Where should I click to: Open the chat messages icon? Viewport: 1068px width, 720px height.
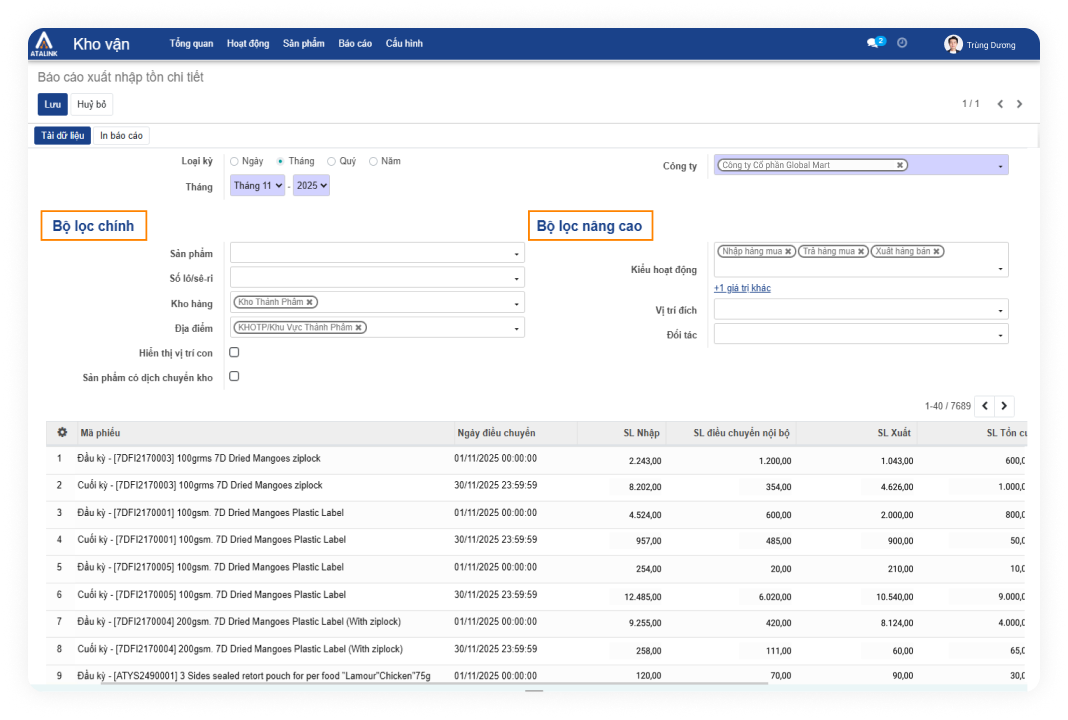click(874, 43)
